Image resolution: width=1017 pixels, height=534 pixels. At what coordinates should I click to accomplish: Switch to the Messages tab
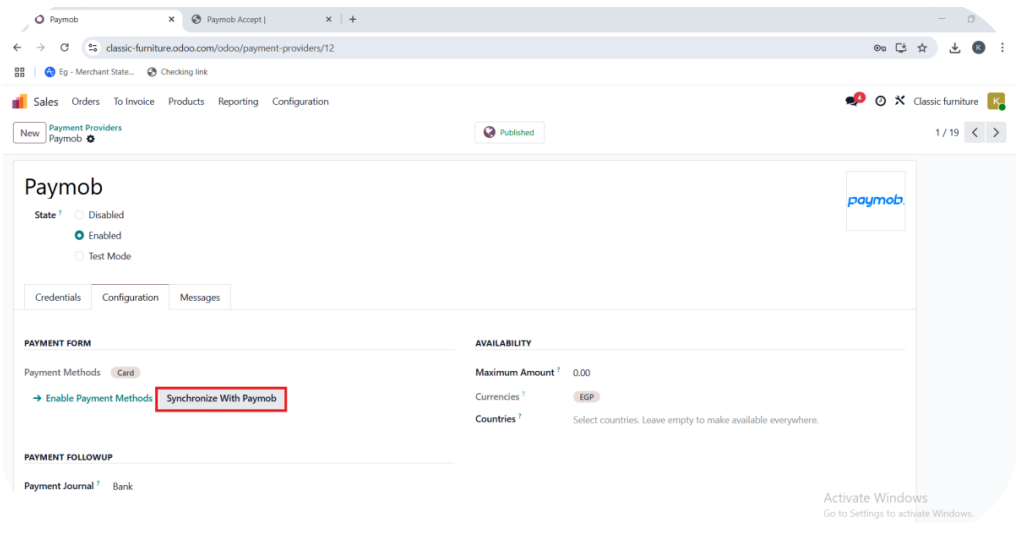click(200, 297)
